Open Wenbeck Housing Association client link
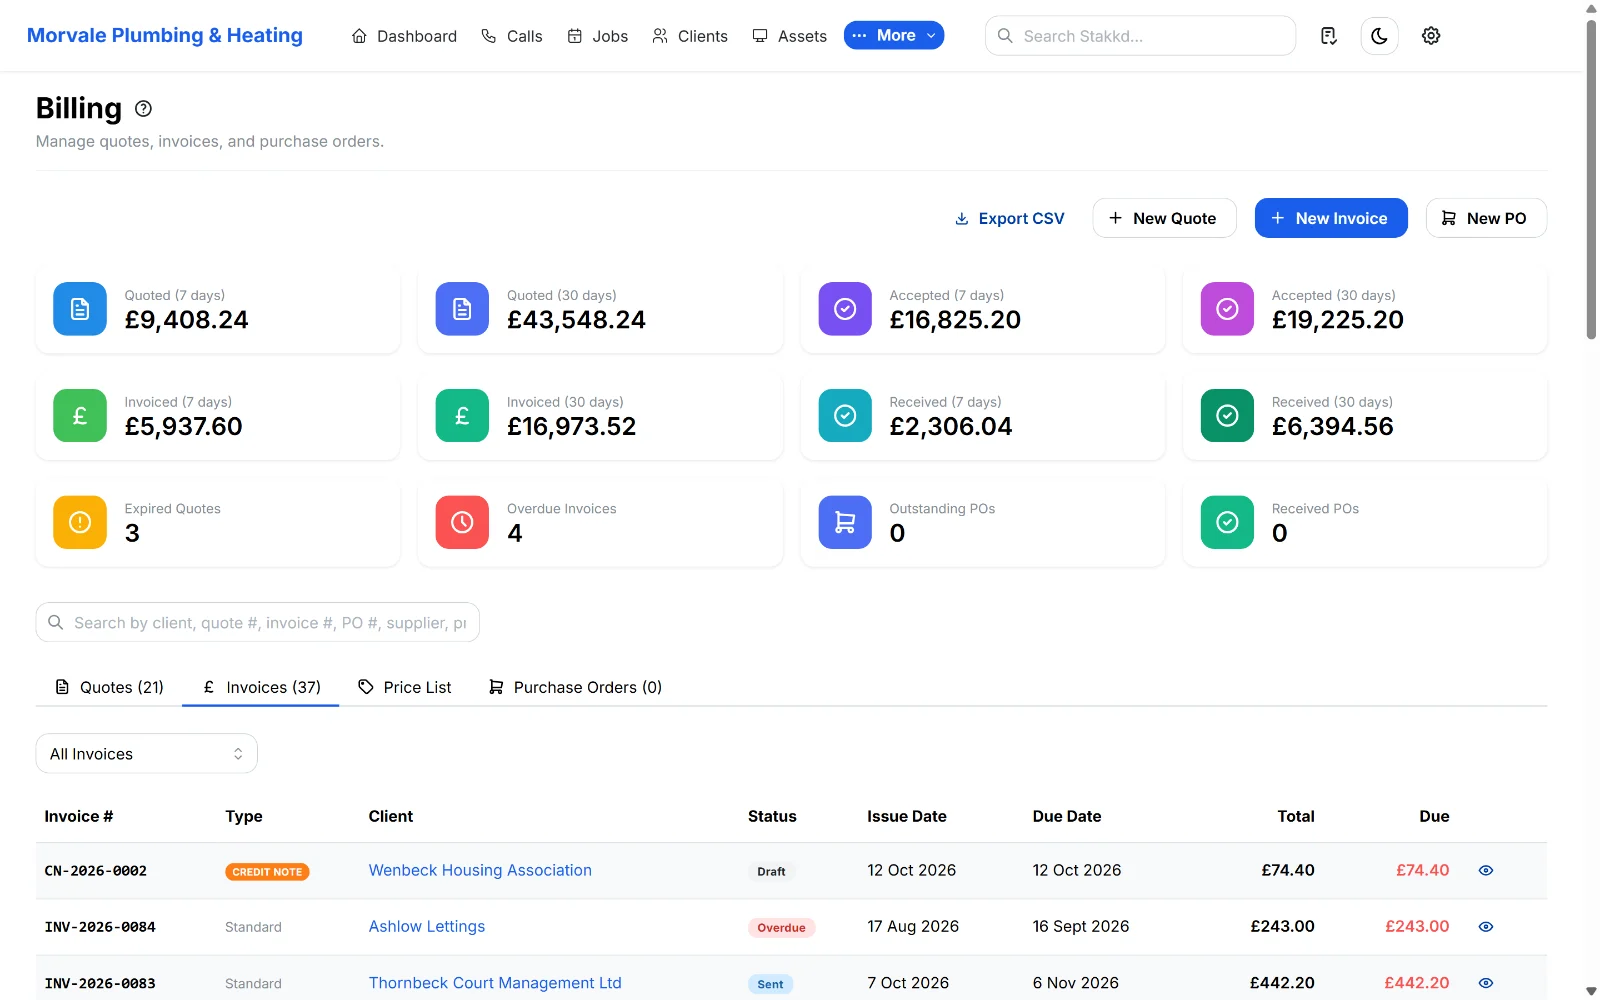 click(x=480, y=870)
